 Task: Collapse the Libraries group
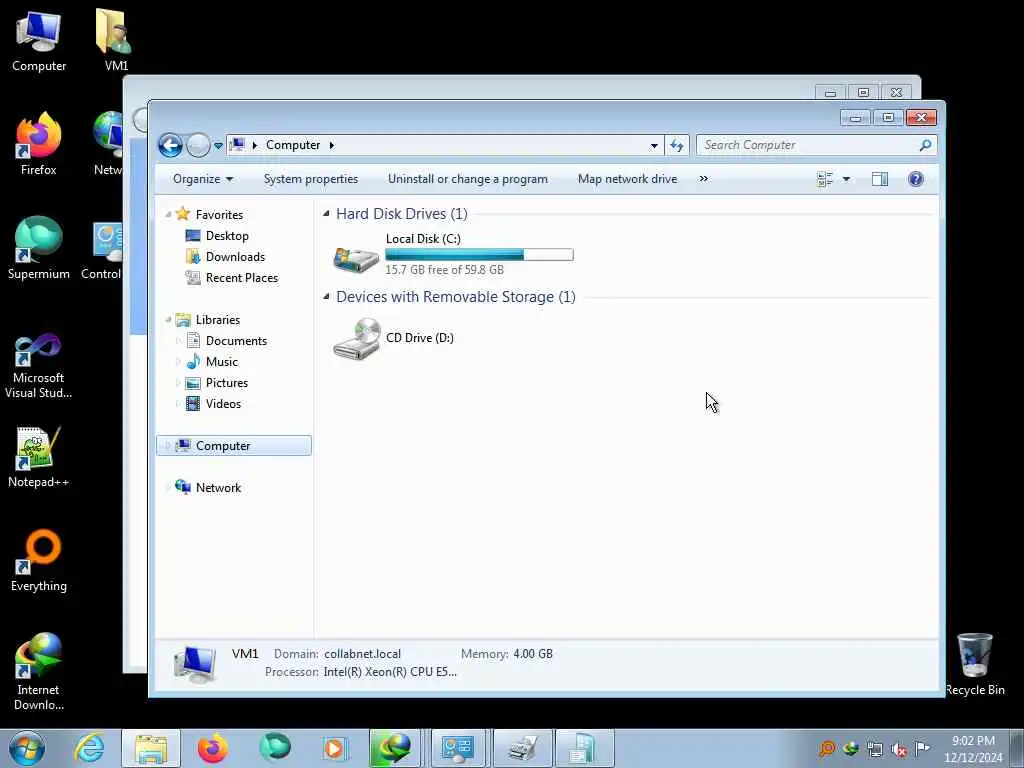[x=168, y=319]
